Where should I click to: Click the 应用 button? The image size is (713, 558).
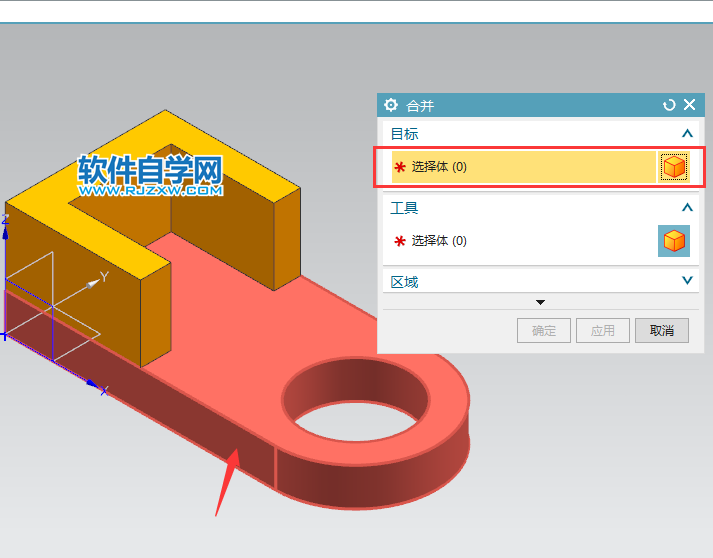pos(603,331)
